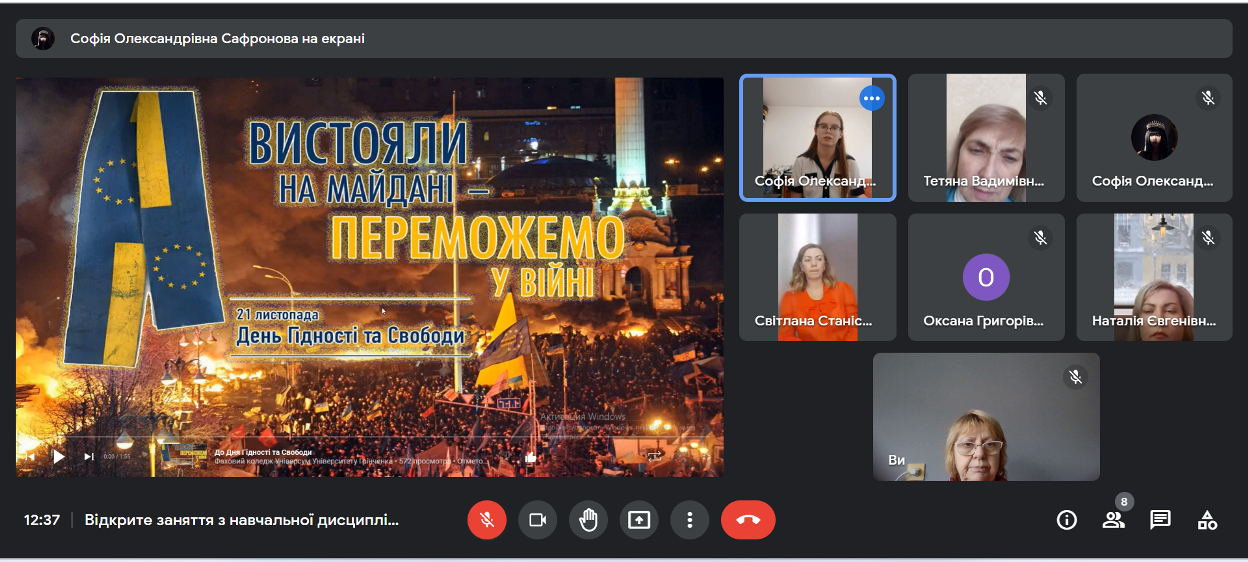Click the purple O avatar of Оксана
The width and height of the screenshot is (1248, 562).
point(985,277)
